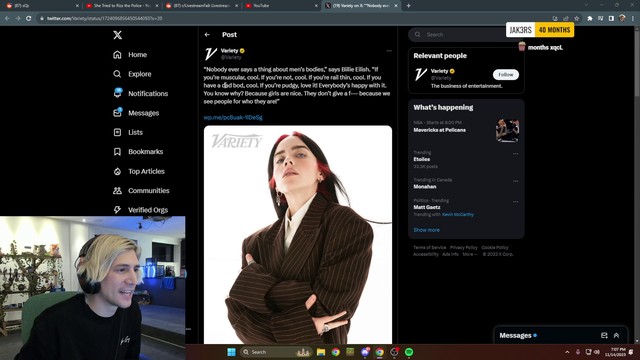This screenshot has height=360, width=640.
Task: Open the Chrome three-dot menu
Action: [633, 18]
